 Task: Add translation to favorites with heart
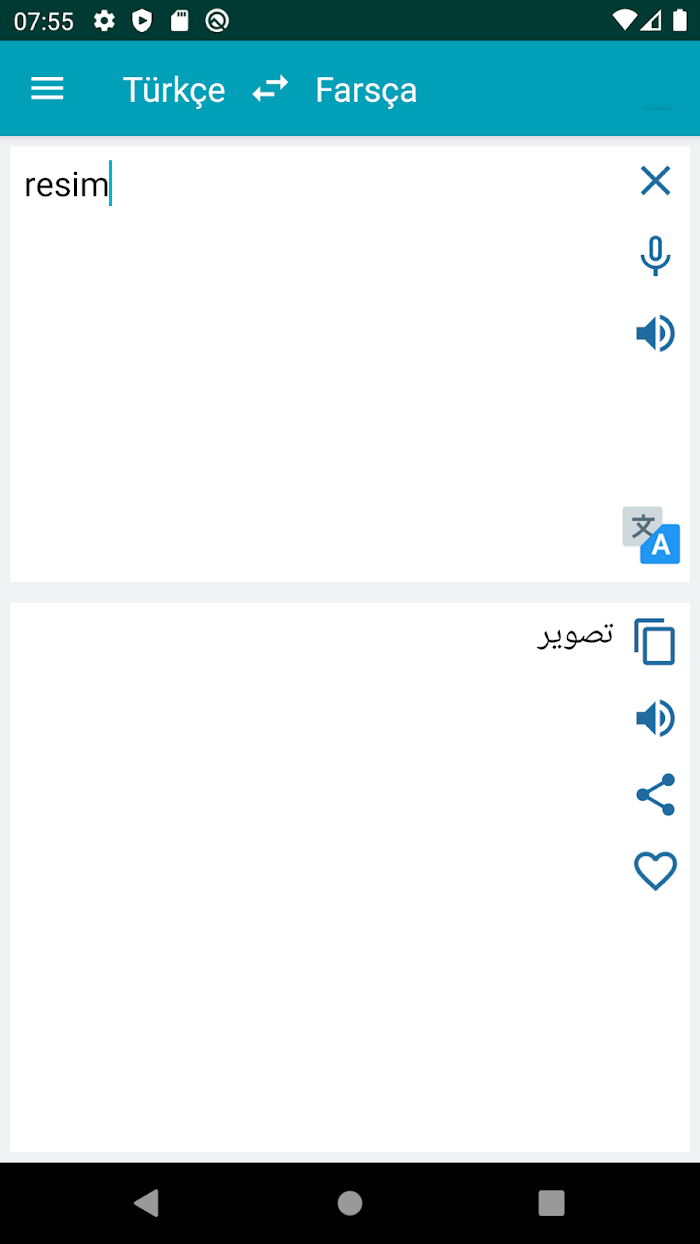(655, 871)
